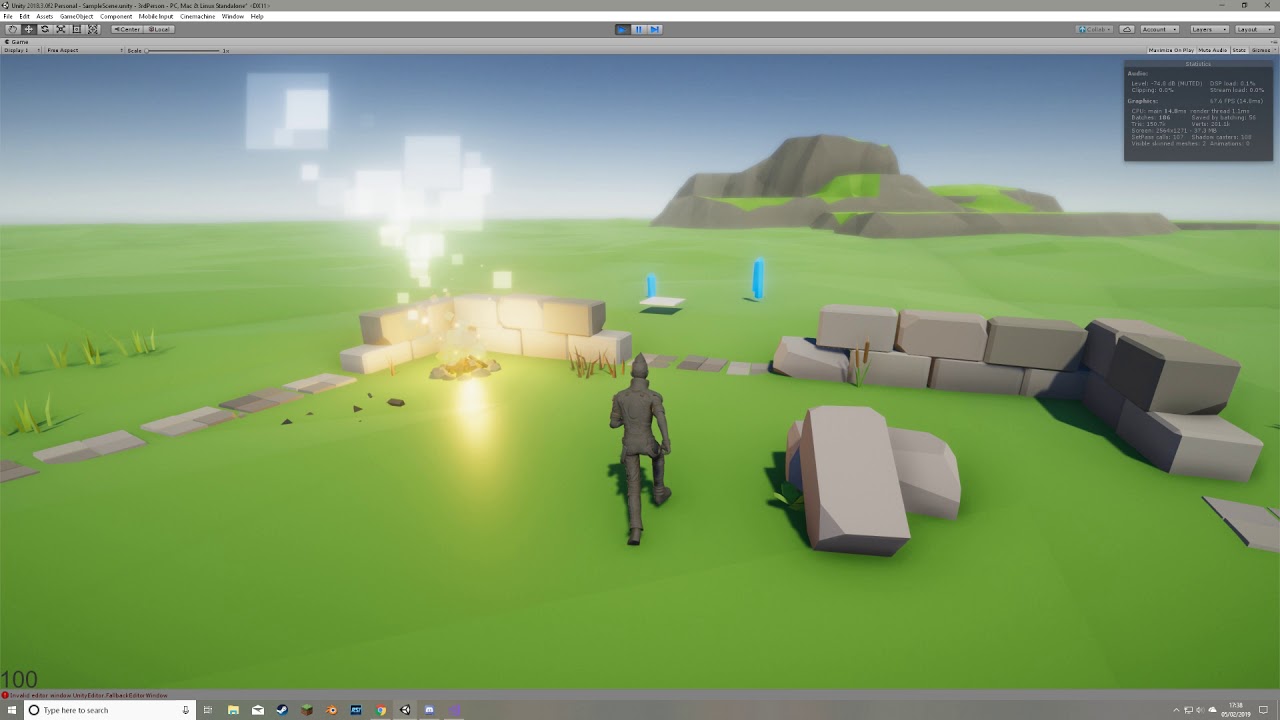This screenshot has width=1280, height=720.
Task: Open the Collab dropdown
Action: coord(1095,29)
